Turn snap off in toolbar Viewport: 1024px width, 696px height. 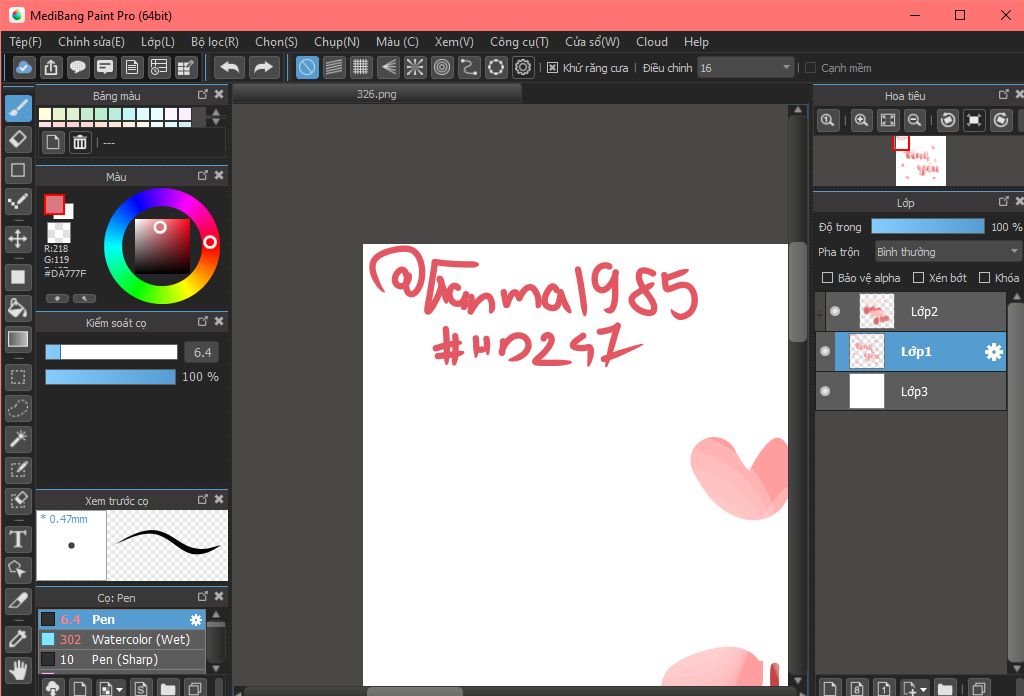[x=307, y=67]
